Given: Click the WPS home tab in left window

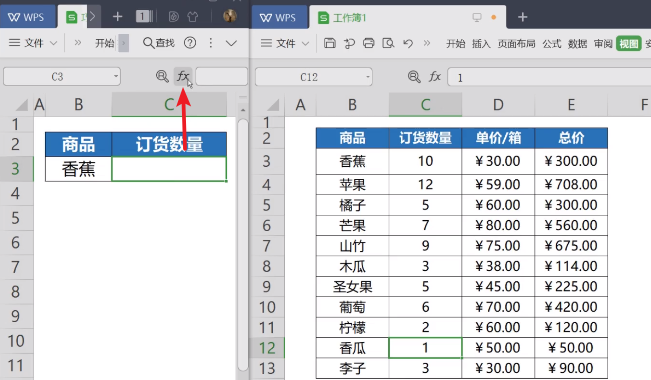Looking at the screenshot, I should click(27, 17).
